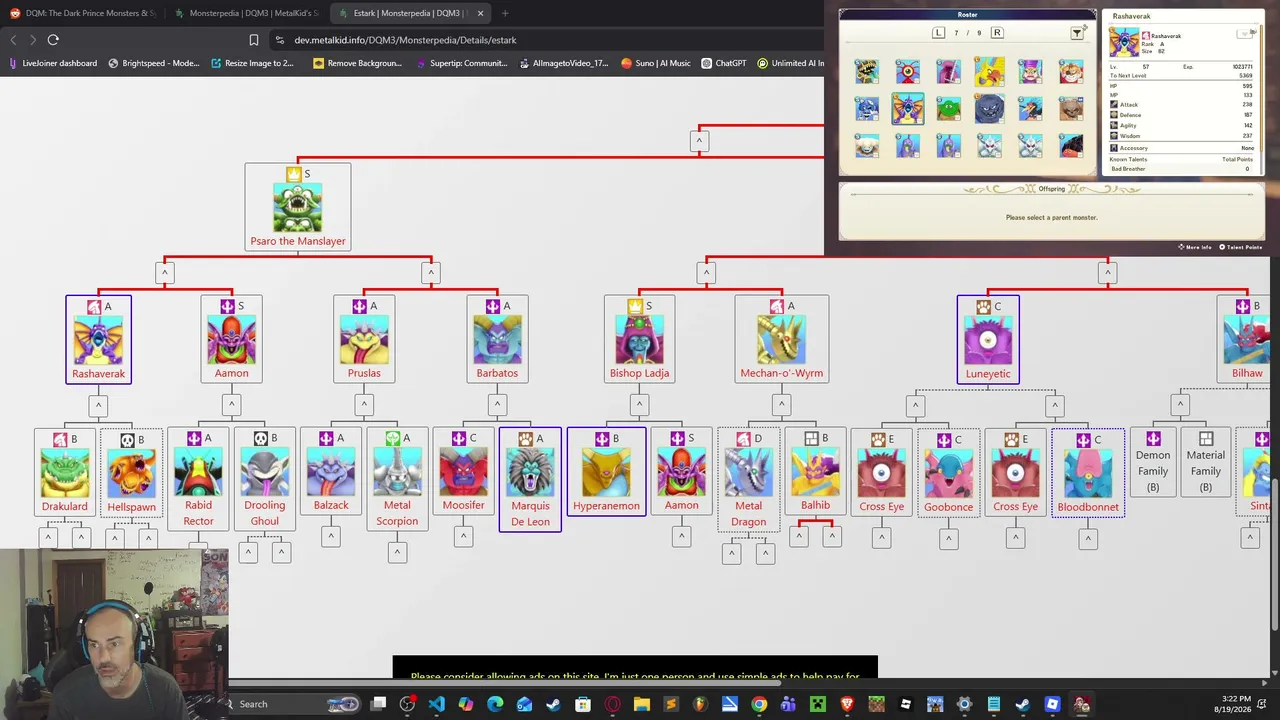Screen dimensions: 1280x720
Task: Click the Rabid Rector portrait
Action: pyautogui.click(x=198, y=472)
